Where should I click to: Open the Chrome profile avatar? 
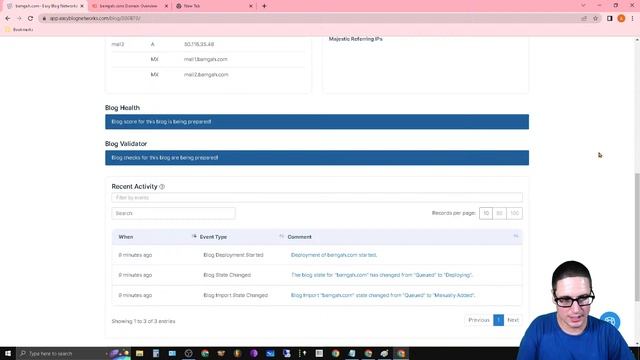tap(621, 18)
